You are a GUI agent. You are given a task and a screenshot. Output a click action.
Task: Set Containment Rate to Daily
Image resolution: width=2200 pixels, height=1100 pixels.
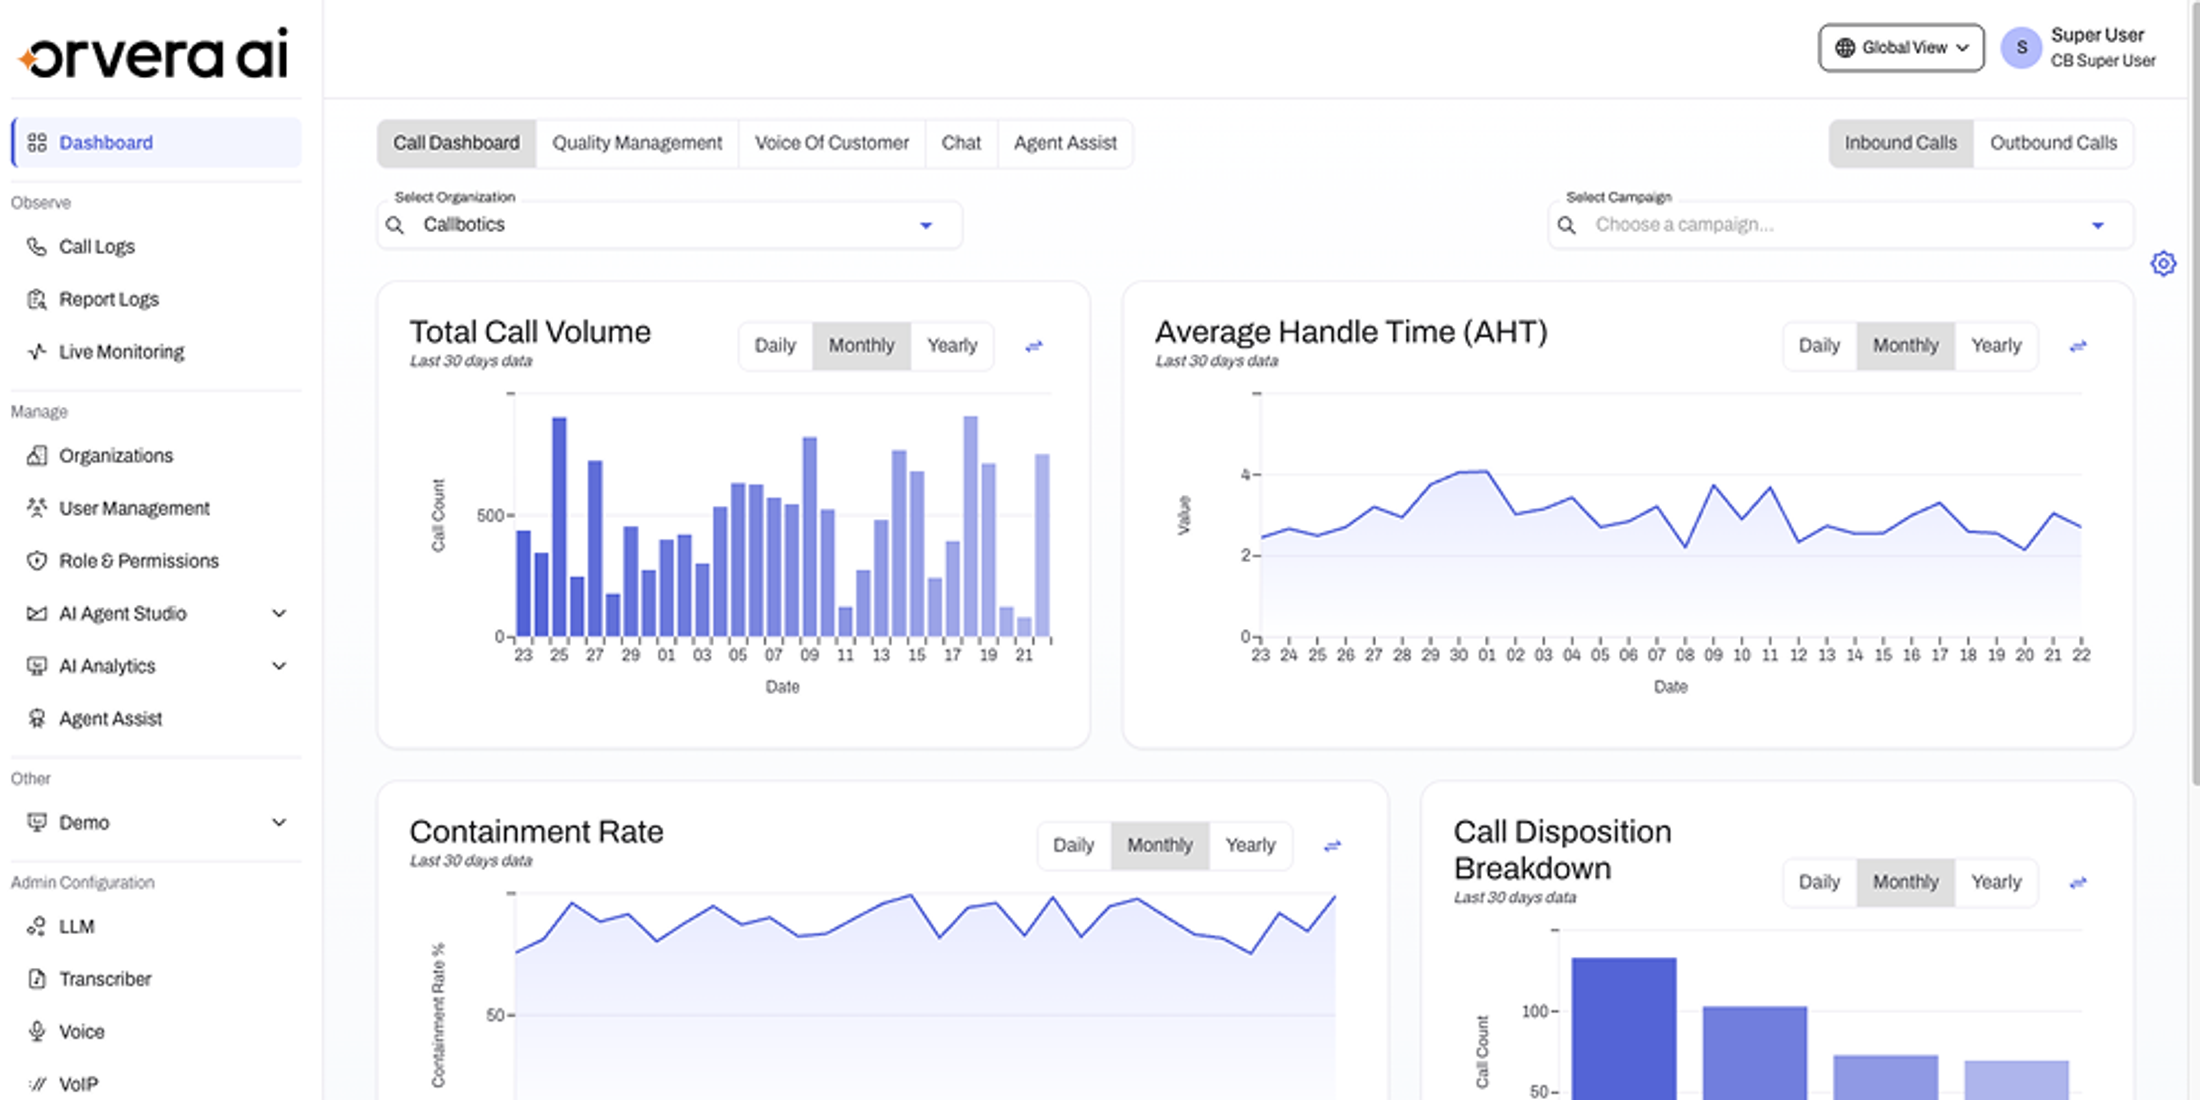click(1073, 845)
